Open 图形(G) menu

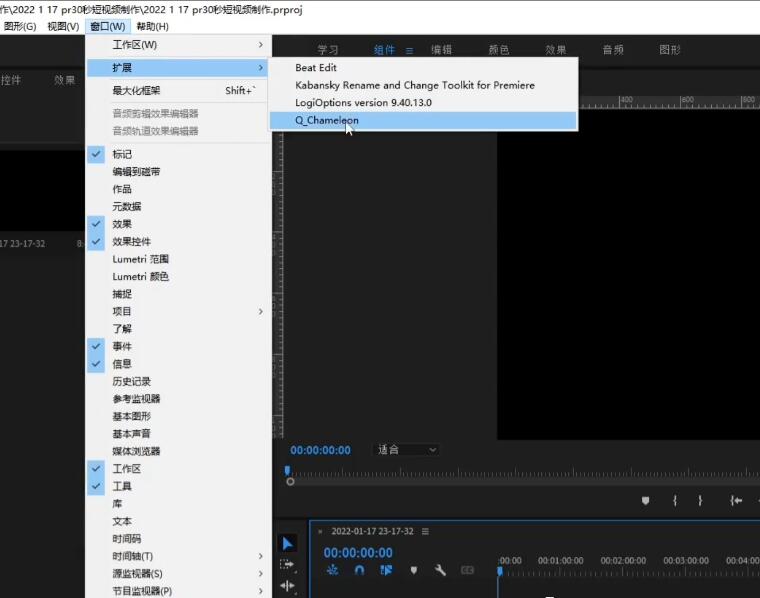pos(20,26)
